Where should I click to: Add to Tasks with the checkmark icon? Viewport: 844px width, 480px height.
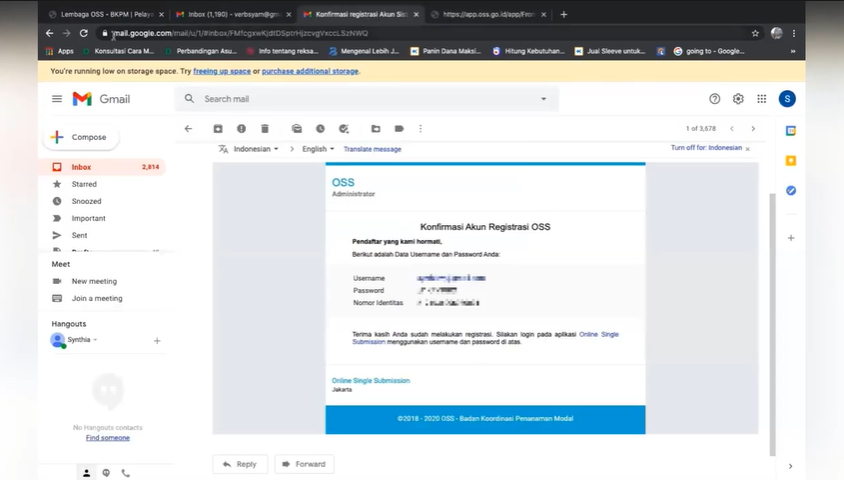[343, 129]
